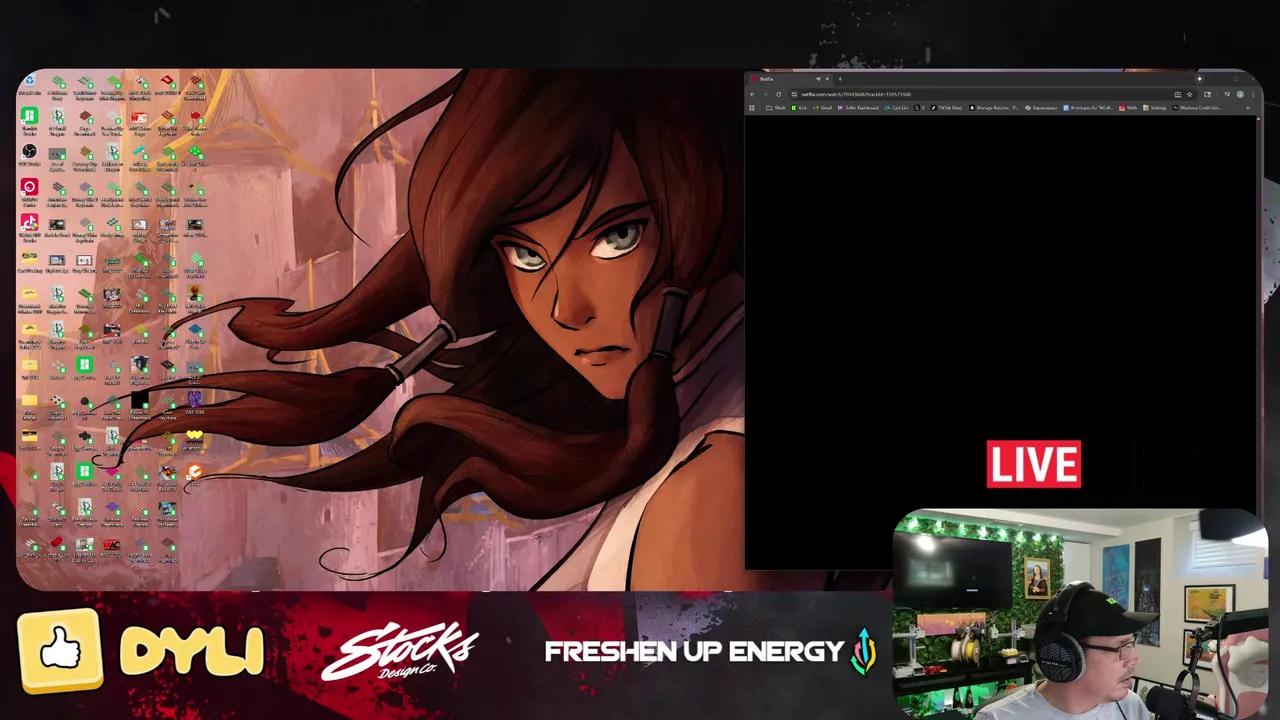Open the Chrome profile avatar

click(x=1240, y=94)
